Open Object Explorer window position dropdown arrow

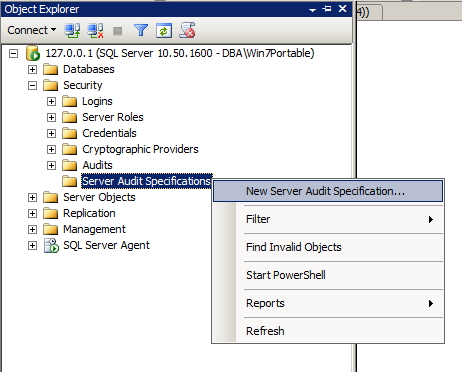pos(312,10)
